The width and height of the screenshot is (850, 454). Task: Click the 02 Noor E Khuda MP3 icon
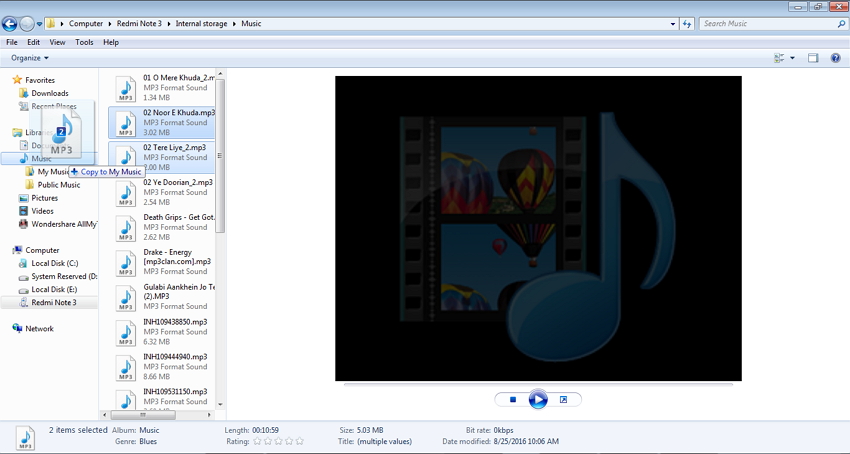[126, 123]
